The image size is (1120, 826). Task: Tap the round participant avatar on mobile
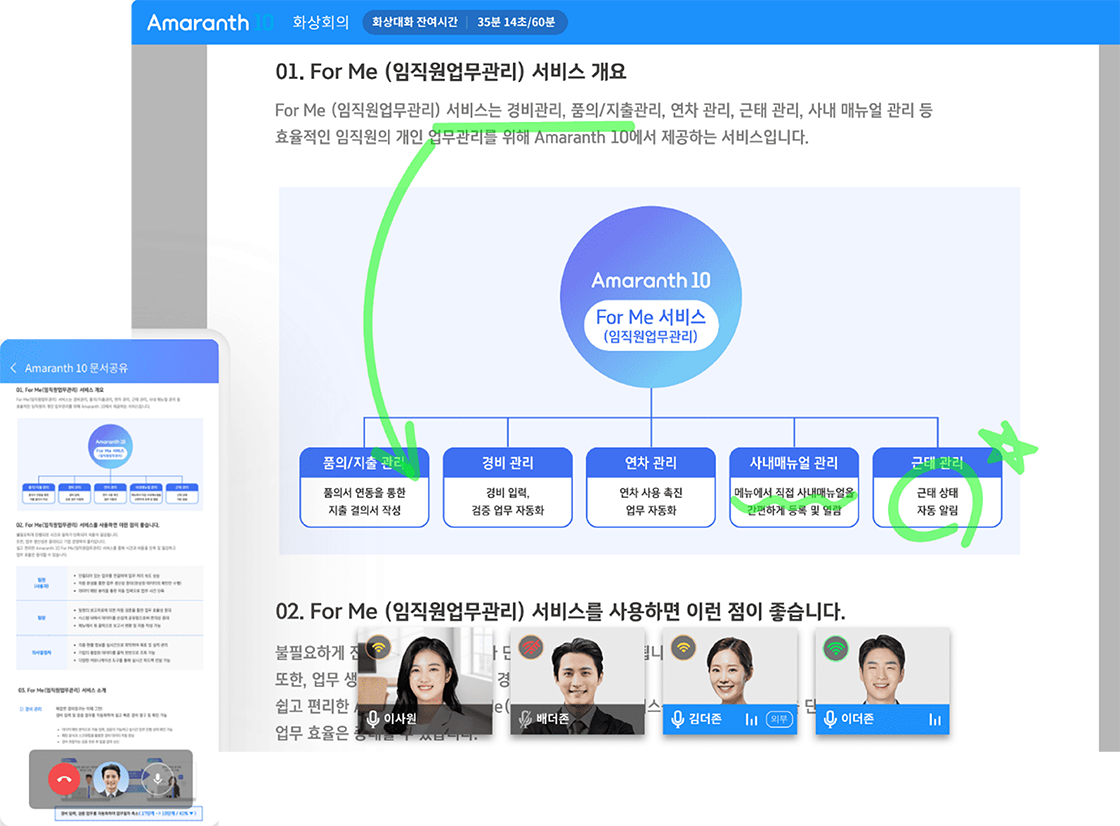click(x=111, y=779)
